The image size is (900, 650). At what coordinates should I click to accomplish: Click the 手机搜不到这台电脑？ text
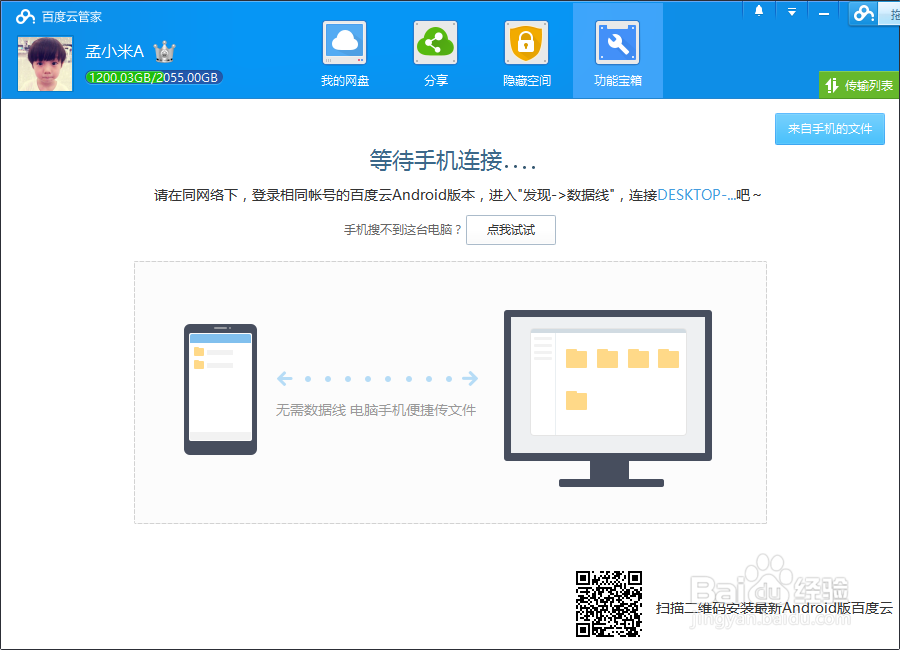coord(403,230)
